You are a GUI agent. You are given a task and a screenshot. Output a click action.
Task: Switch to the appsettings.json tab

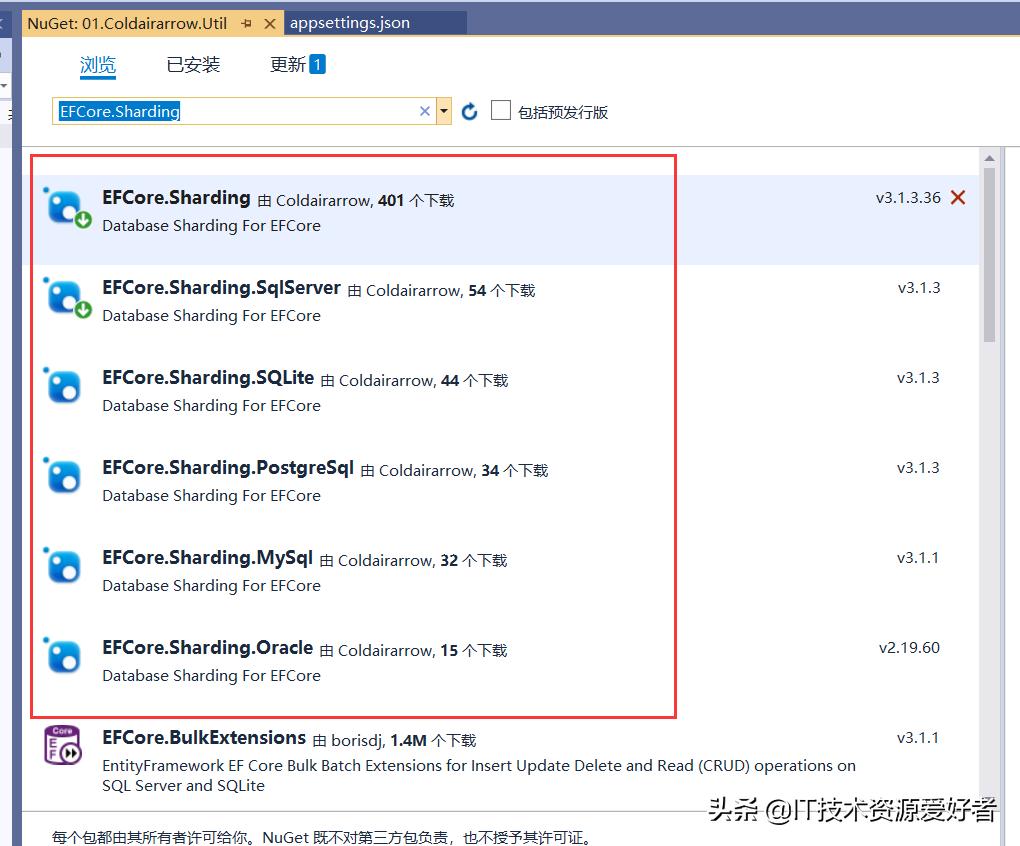point(353,20)
